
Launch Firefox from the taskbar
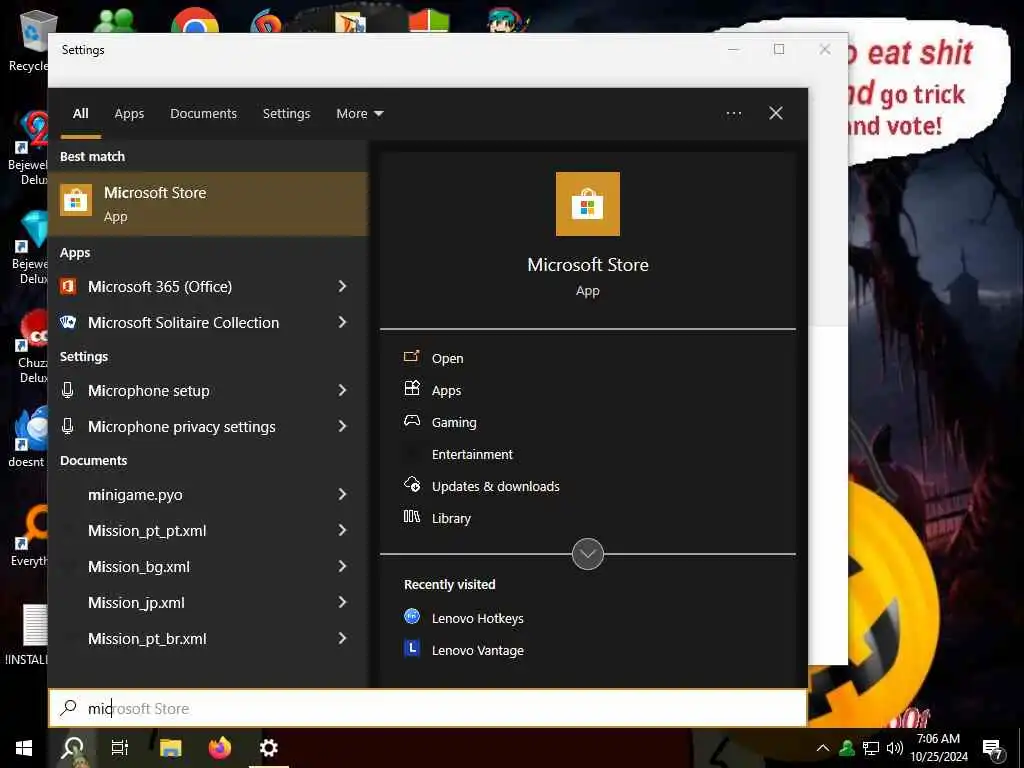point(219,748)
